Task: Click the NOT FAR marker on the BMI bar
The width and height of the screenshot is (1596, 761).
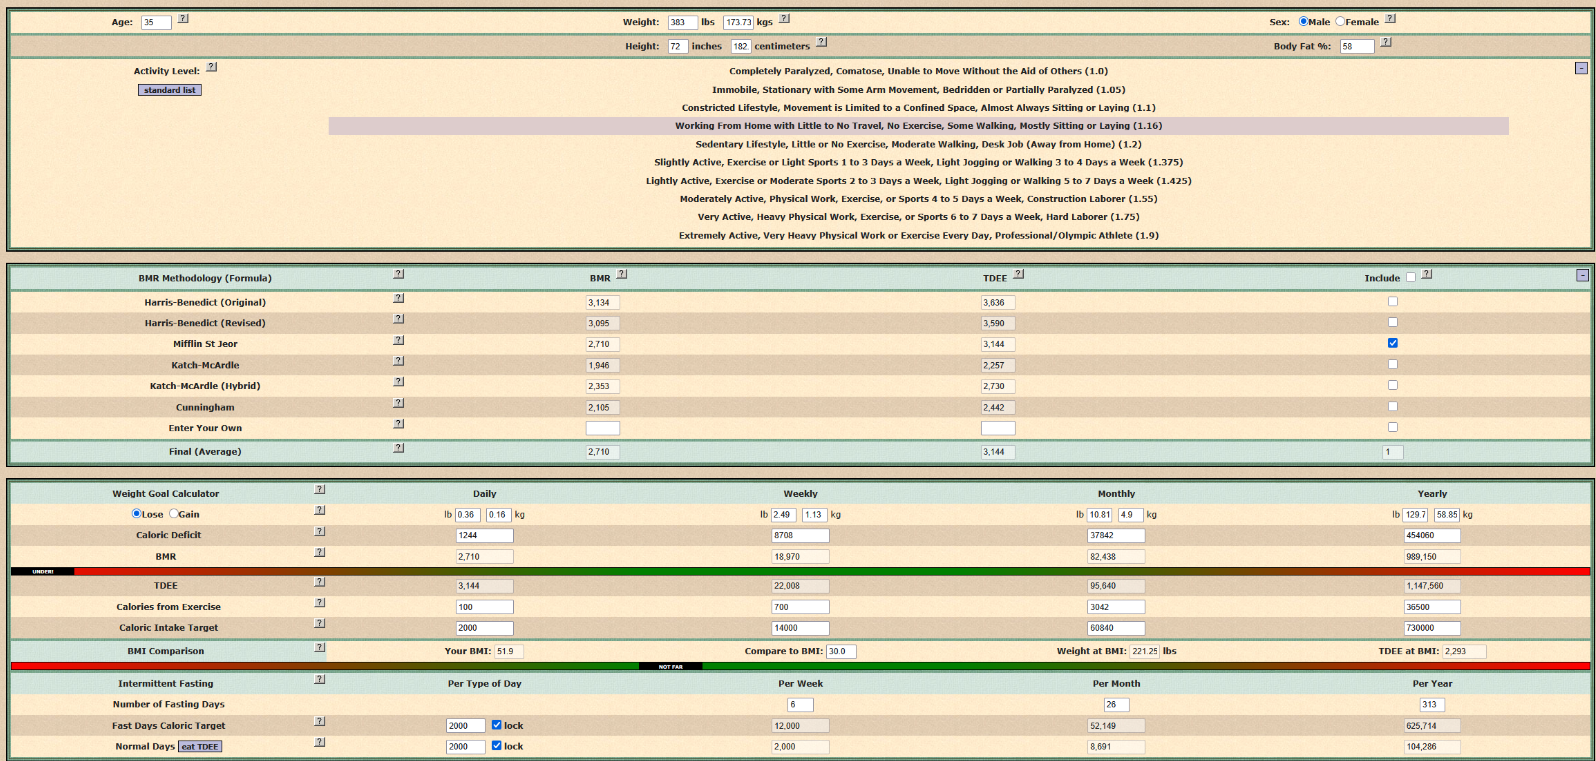Action: (671, 666)
